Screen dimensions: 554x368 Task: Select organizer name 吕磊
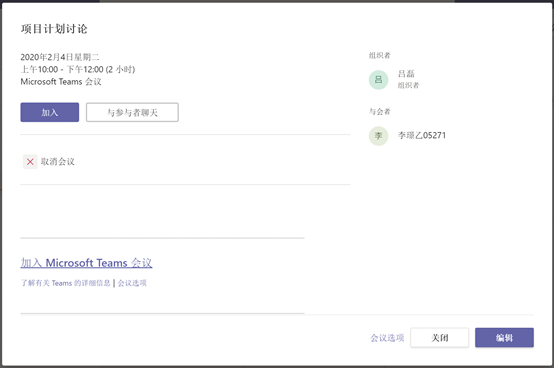406,74
